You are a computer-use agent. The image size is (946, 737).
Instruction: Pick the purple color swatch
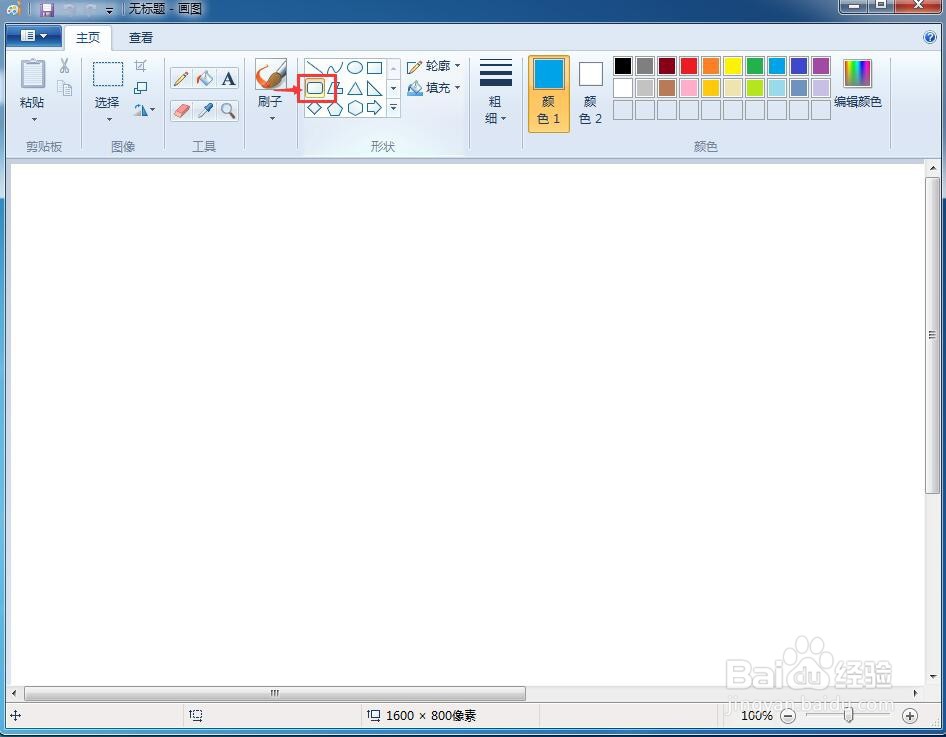pyautogui.click(x=821, y=66)
